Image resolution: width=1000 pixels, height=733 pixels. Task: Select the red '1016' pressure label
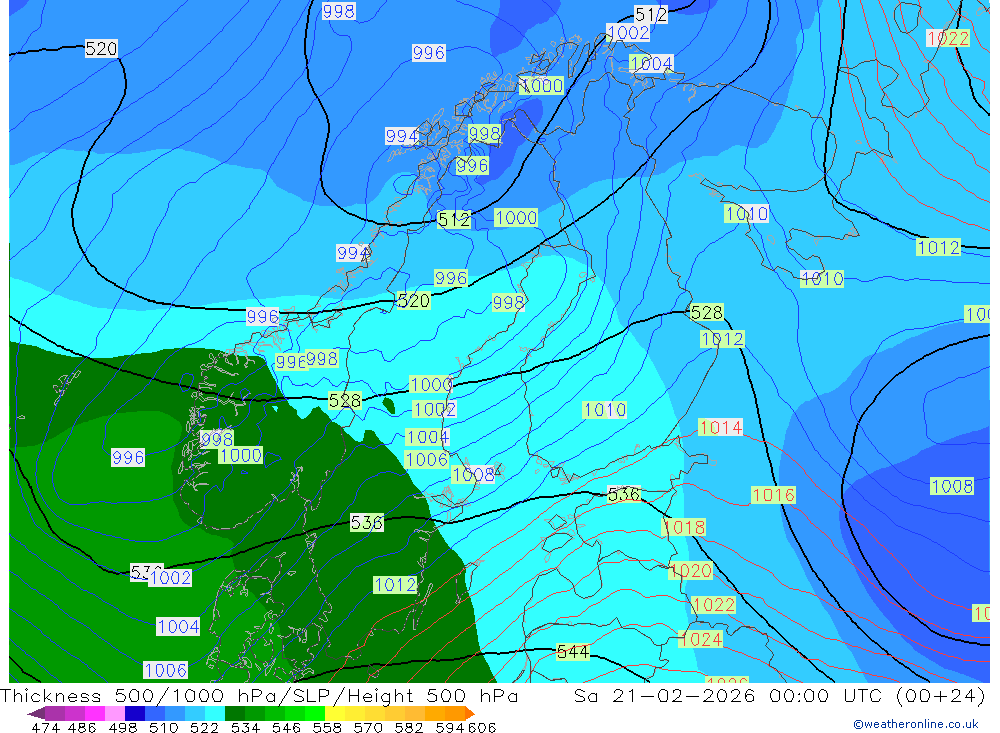pyautogui.click(x=773, y=494)
